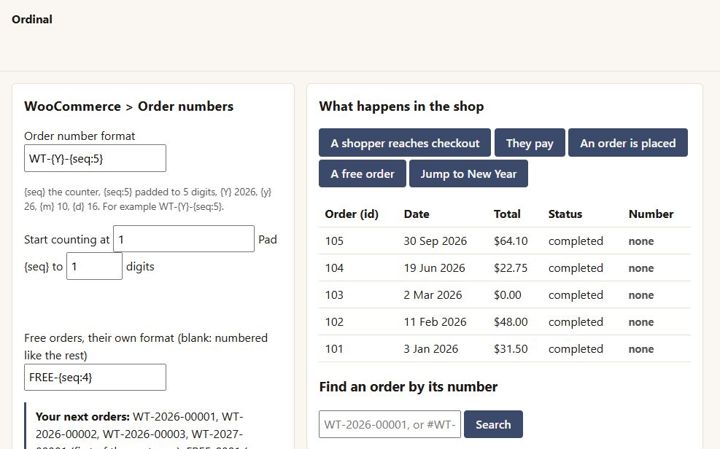The image size is (720, 449).
Task: Click the date '3 Jan 2026'
Action: click(x=431, y=349)
